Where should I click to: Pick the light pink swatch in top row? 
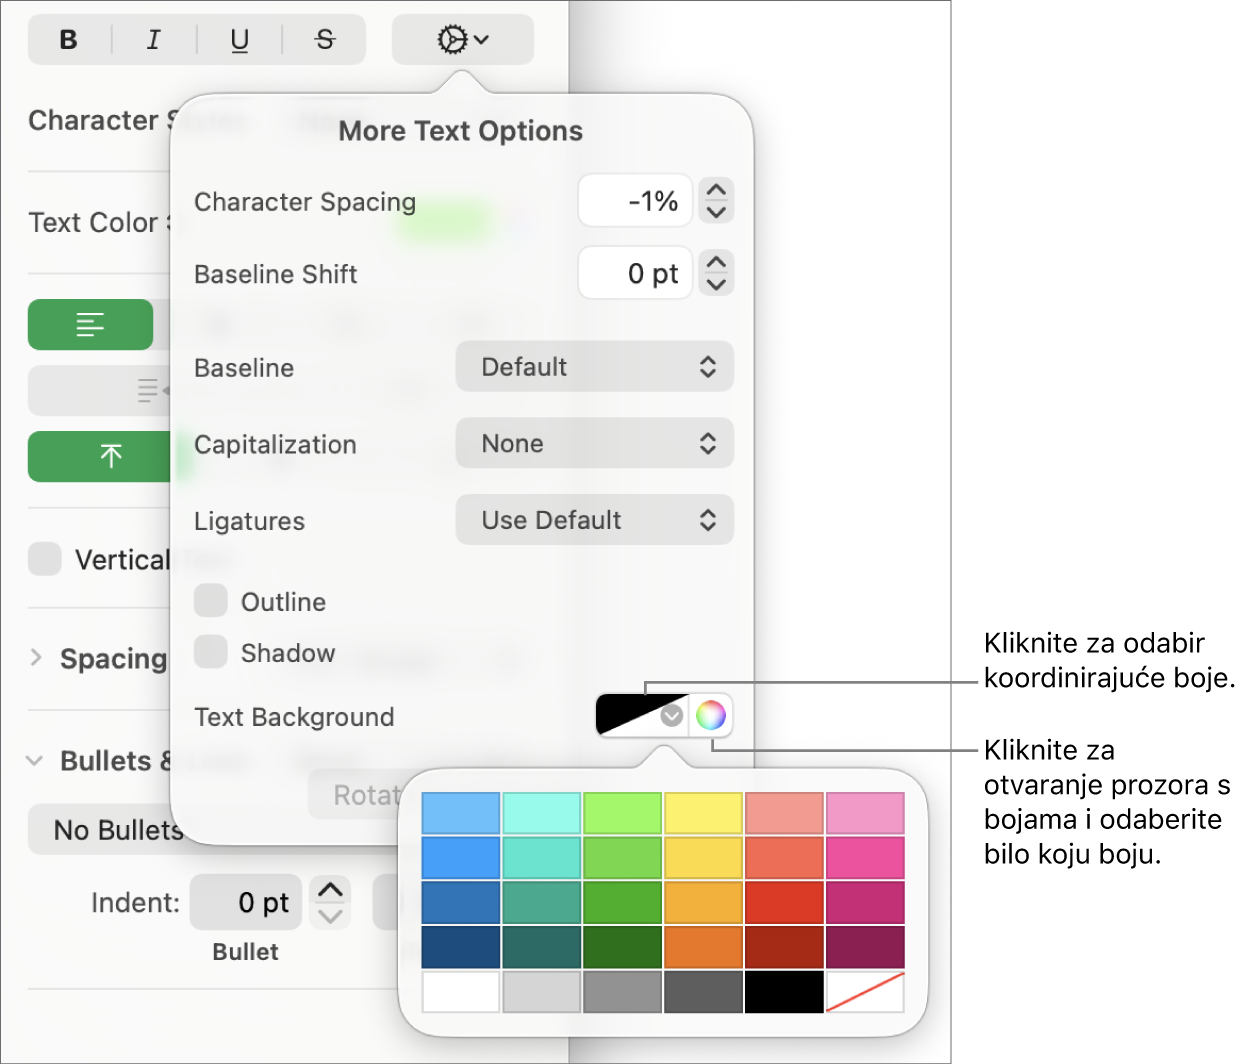[866, 813]
